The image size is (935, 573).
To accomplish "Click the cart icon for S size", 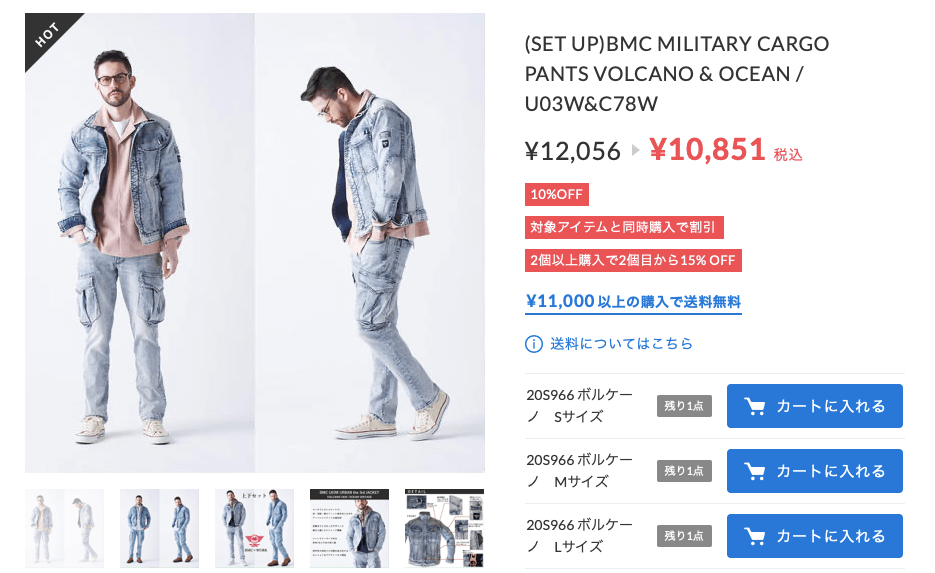I will pos(754,406).
